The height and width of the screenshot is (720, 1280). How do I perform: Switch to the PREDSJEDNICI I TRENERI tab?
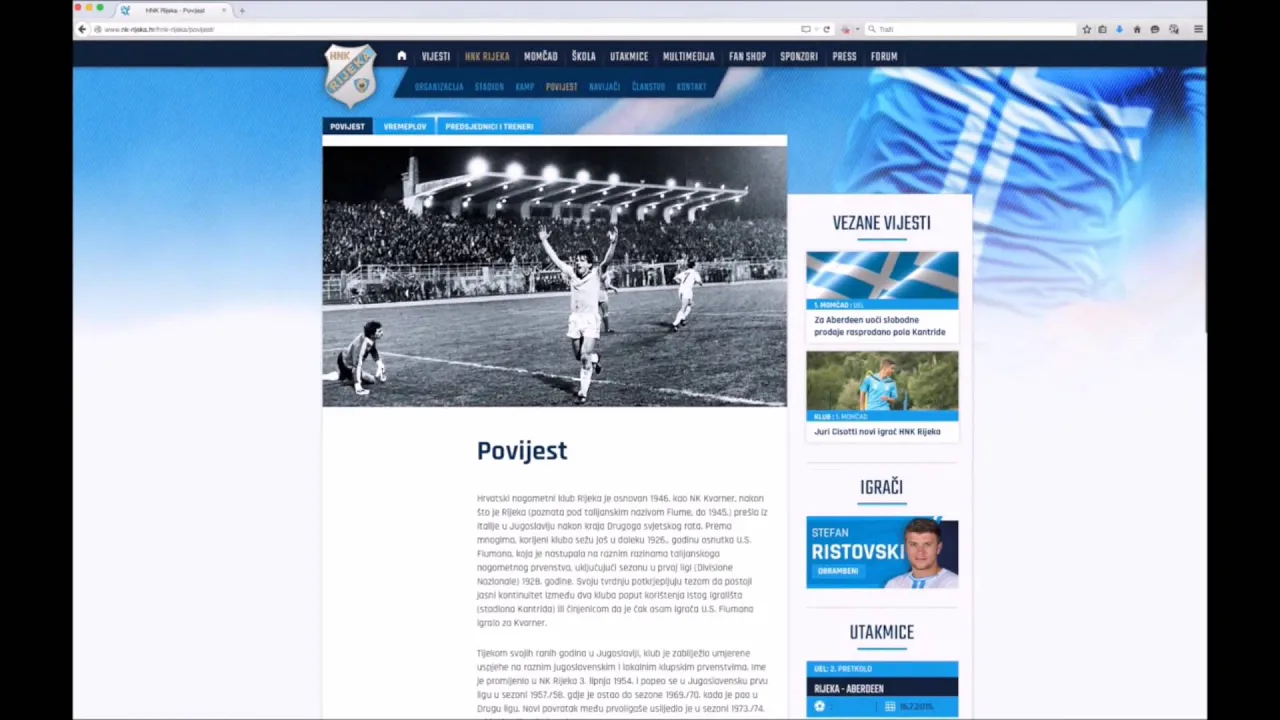click(489, 126)
